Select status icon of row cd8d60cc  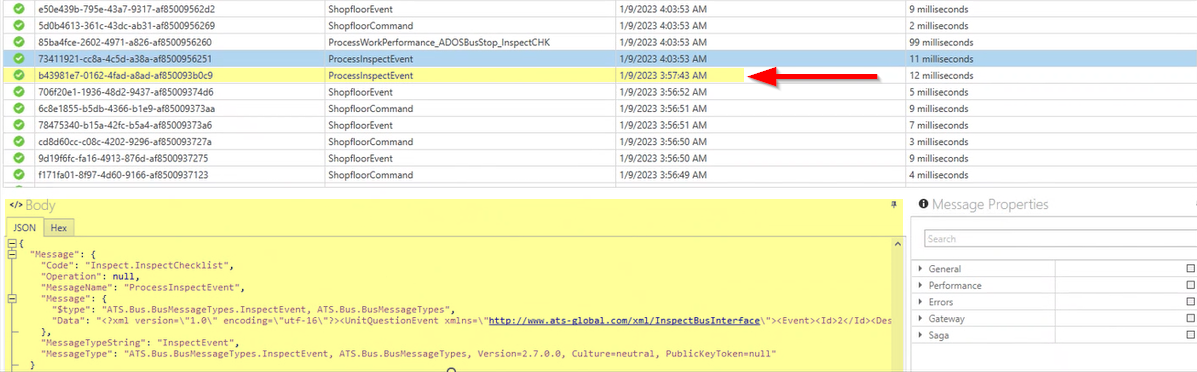click(x=19, y=141)
